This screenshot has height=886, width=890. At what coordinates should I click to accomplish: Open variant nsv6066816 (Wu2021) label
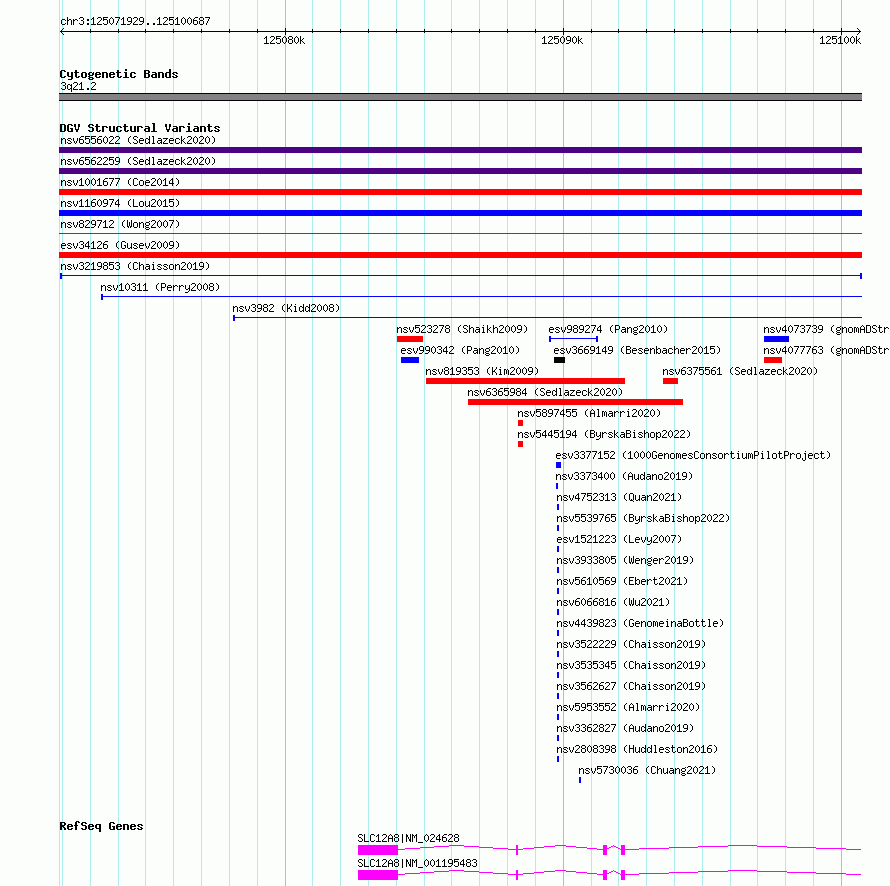[613, 602]
